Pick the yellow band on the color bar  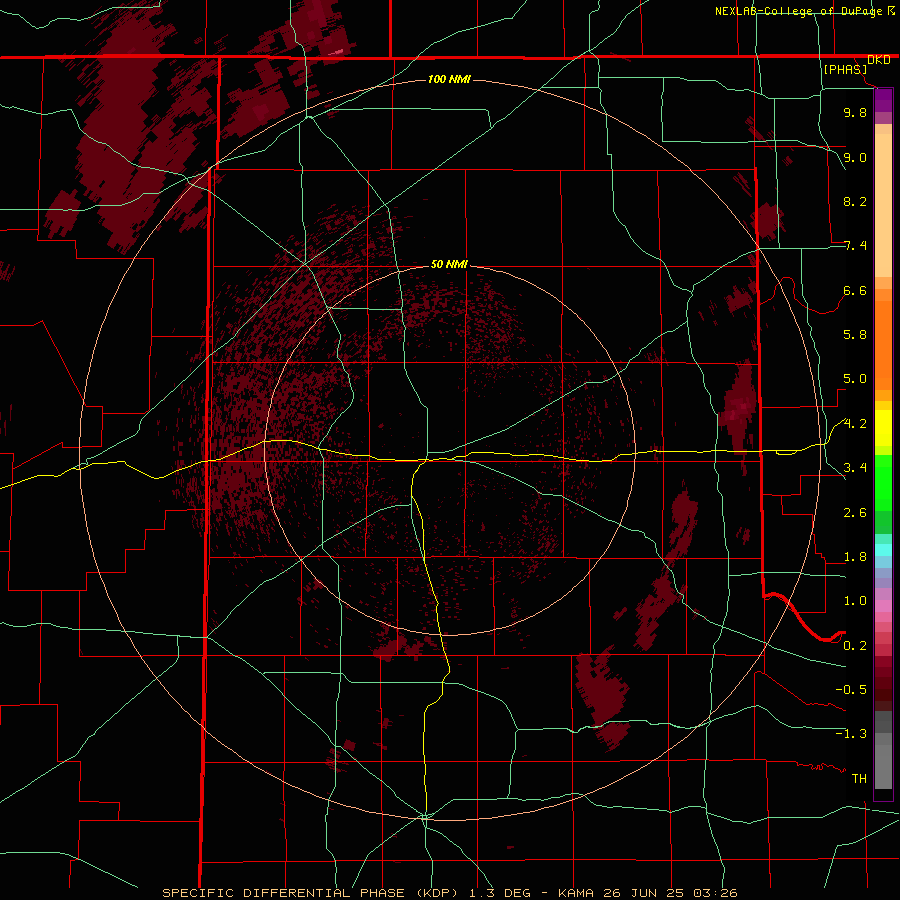883,428
